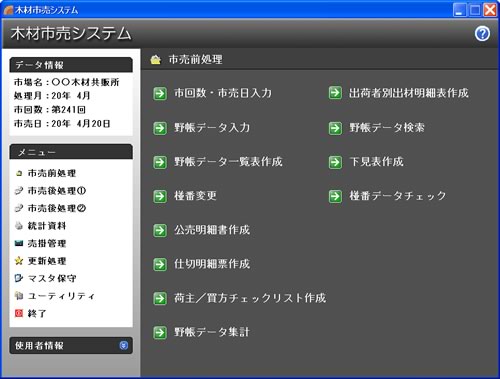Open the 野帳データ入力 link
This screenshot has height=379, width=500.
click(212, 128)
